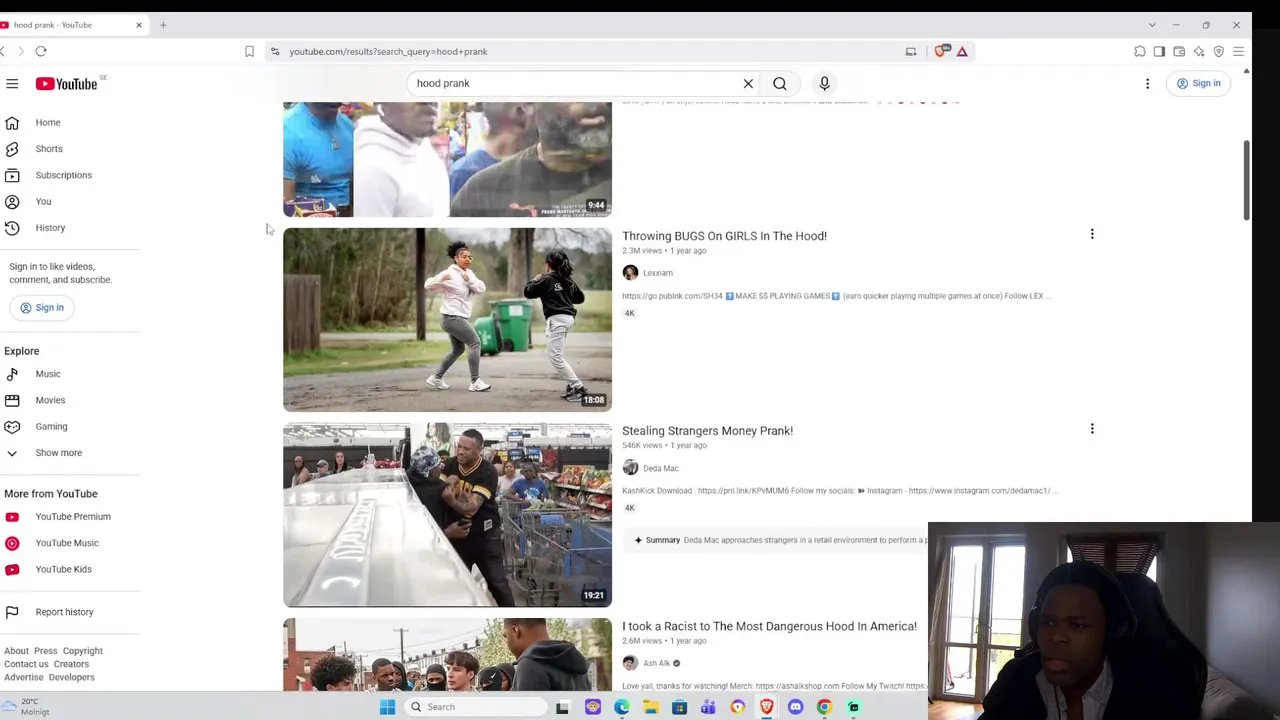Click the Creators footer link
The height and width of the screenshot is (720, 1280).
click(x=71, y=664)
